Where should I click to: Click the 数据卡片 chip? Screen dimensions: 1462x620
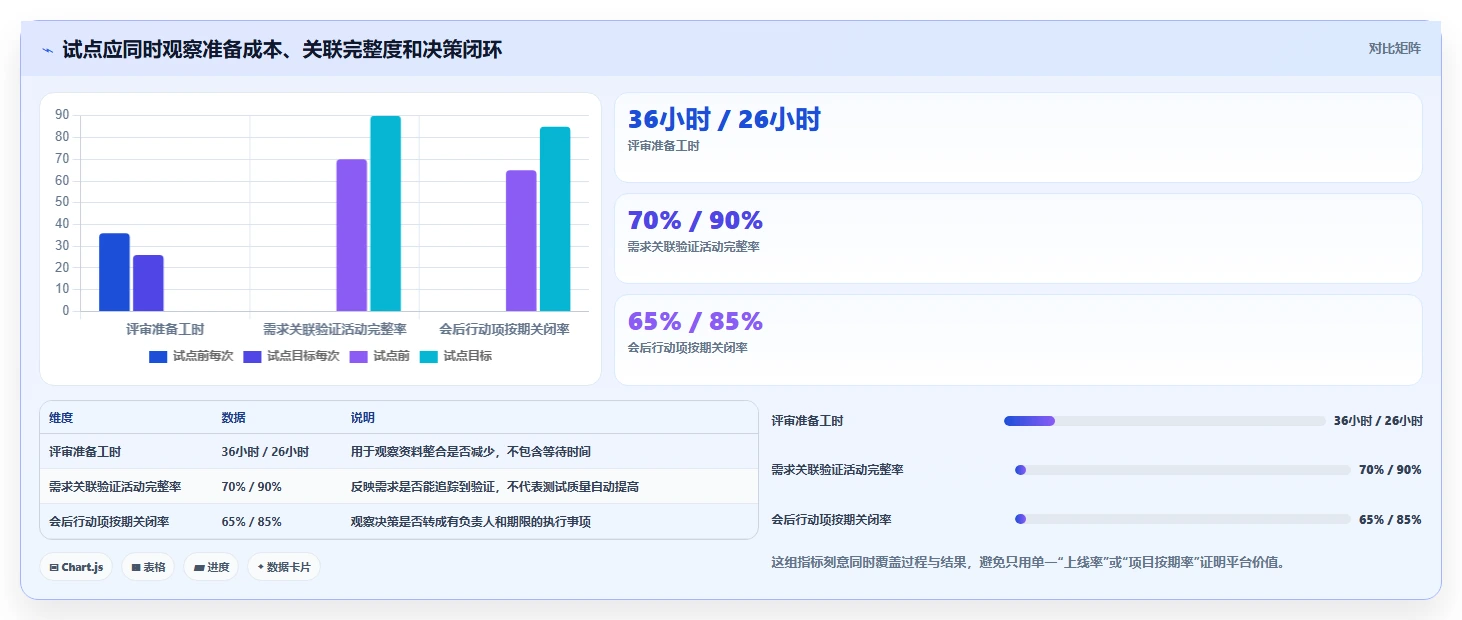pos(284,567)
